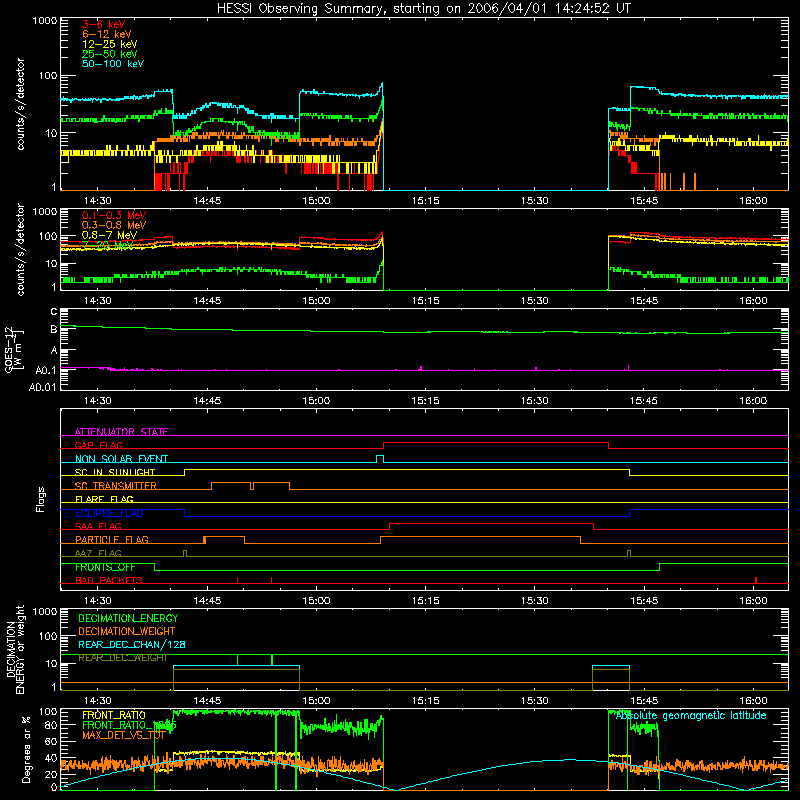Click the yellow "0.8-7 MeV" legend label
Screen dimensions: 800x800
(109, 235)
